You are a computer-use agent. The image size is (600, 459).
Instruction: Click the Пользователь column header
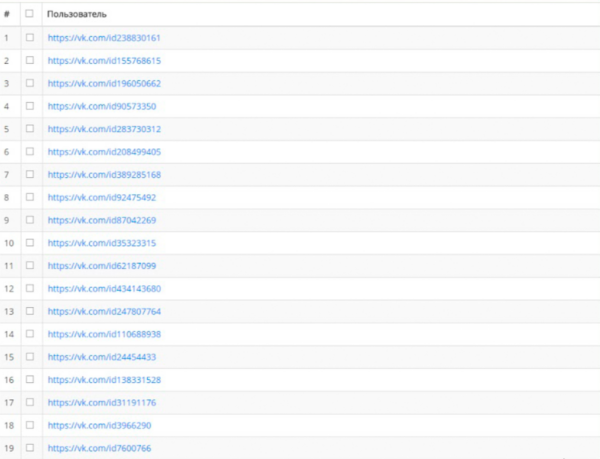[77, 15]
